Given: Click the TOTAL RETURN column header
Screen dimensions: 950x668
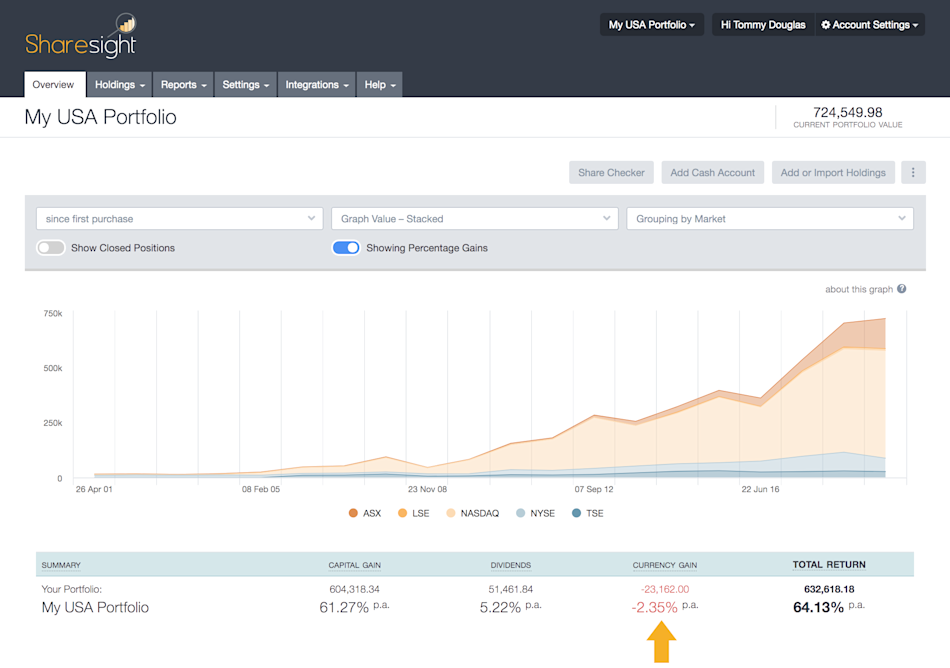Looking at the screenshot, I should point(829,564).
